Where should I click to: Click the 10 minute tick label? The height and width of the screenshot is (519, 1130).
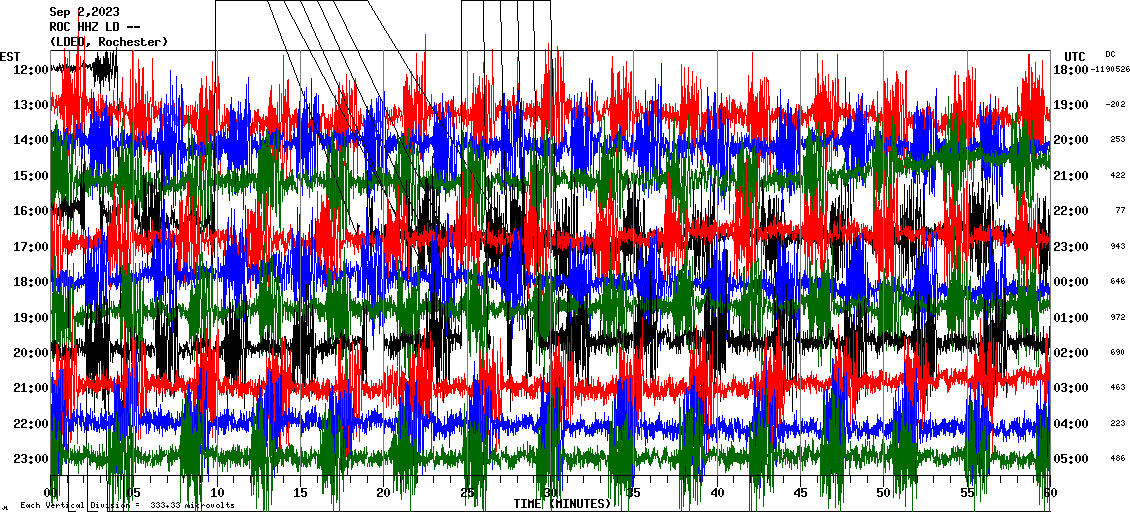coord(218,494)
